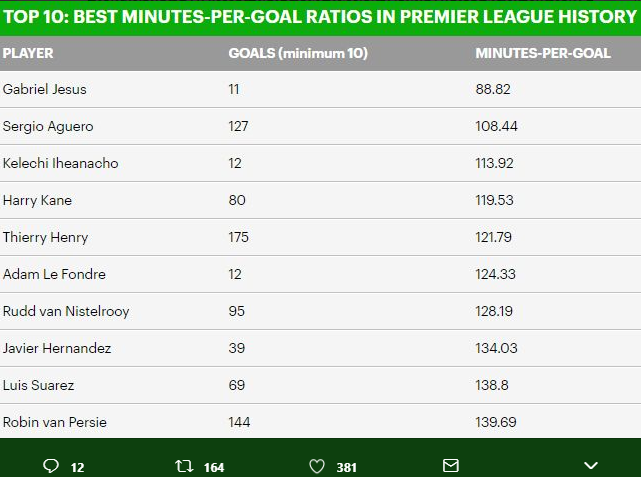Image resolution: width=641 pixels, height=477 pixels.
Task: Click Adam Le Fondre's 124.33 value
Action: (x=495, y=274)
